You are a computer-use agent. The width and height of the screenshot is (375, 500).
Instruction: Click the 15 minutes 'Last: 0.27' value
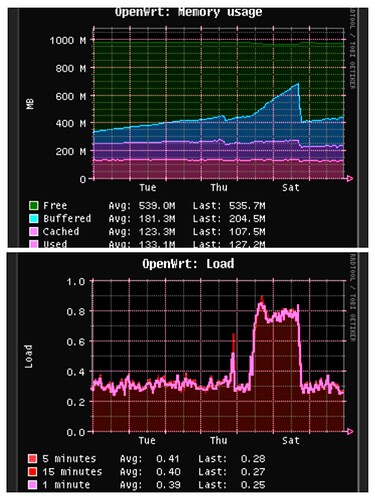click(x=232, y=472)
